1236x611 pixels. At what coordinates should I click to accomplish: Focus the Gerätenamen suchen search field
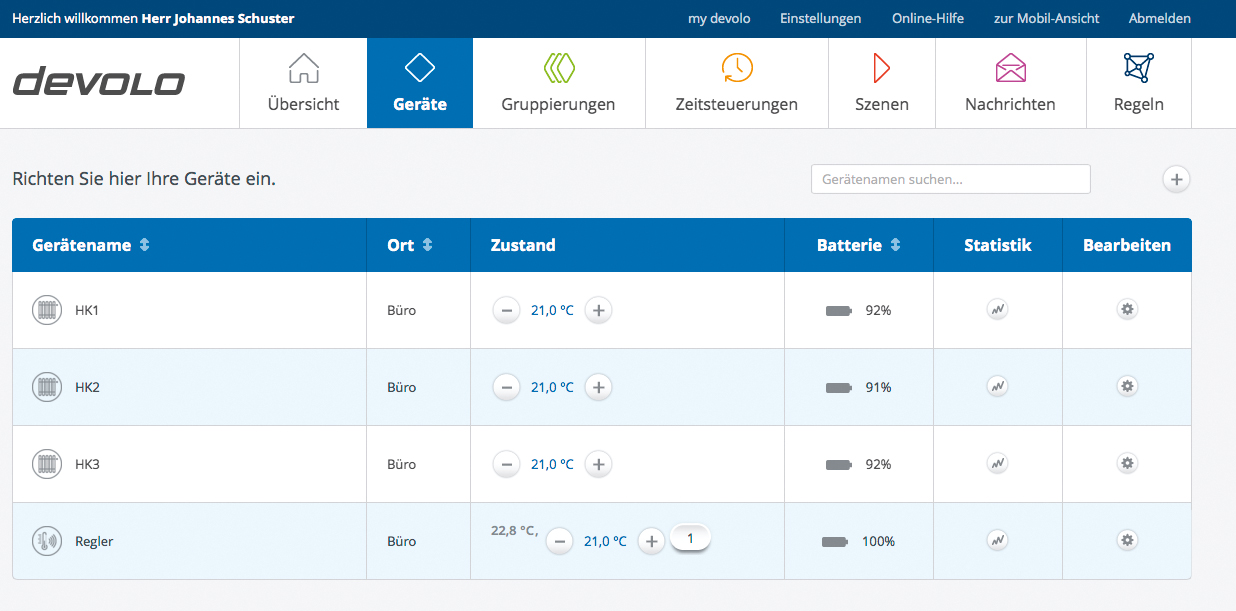[950, 179]
